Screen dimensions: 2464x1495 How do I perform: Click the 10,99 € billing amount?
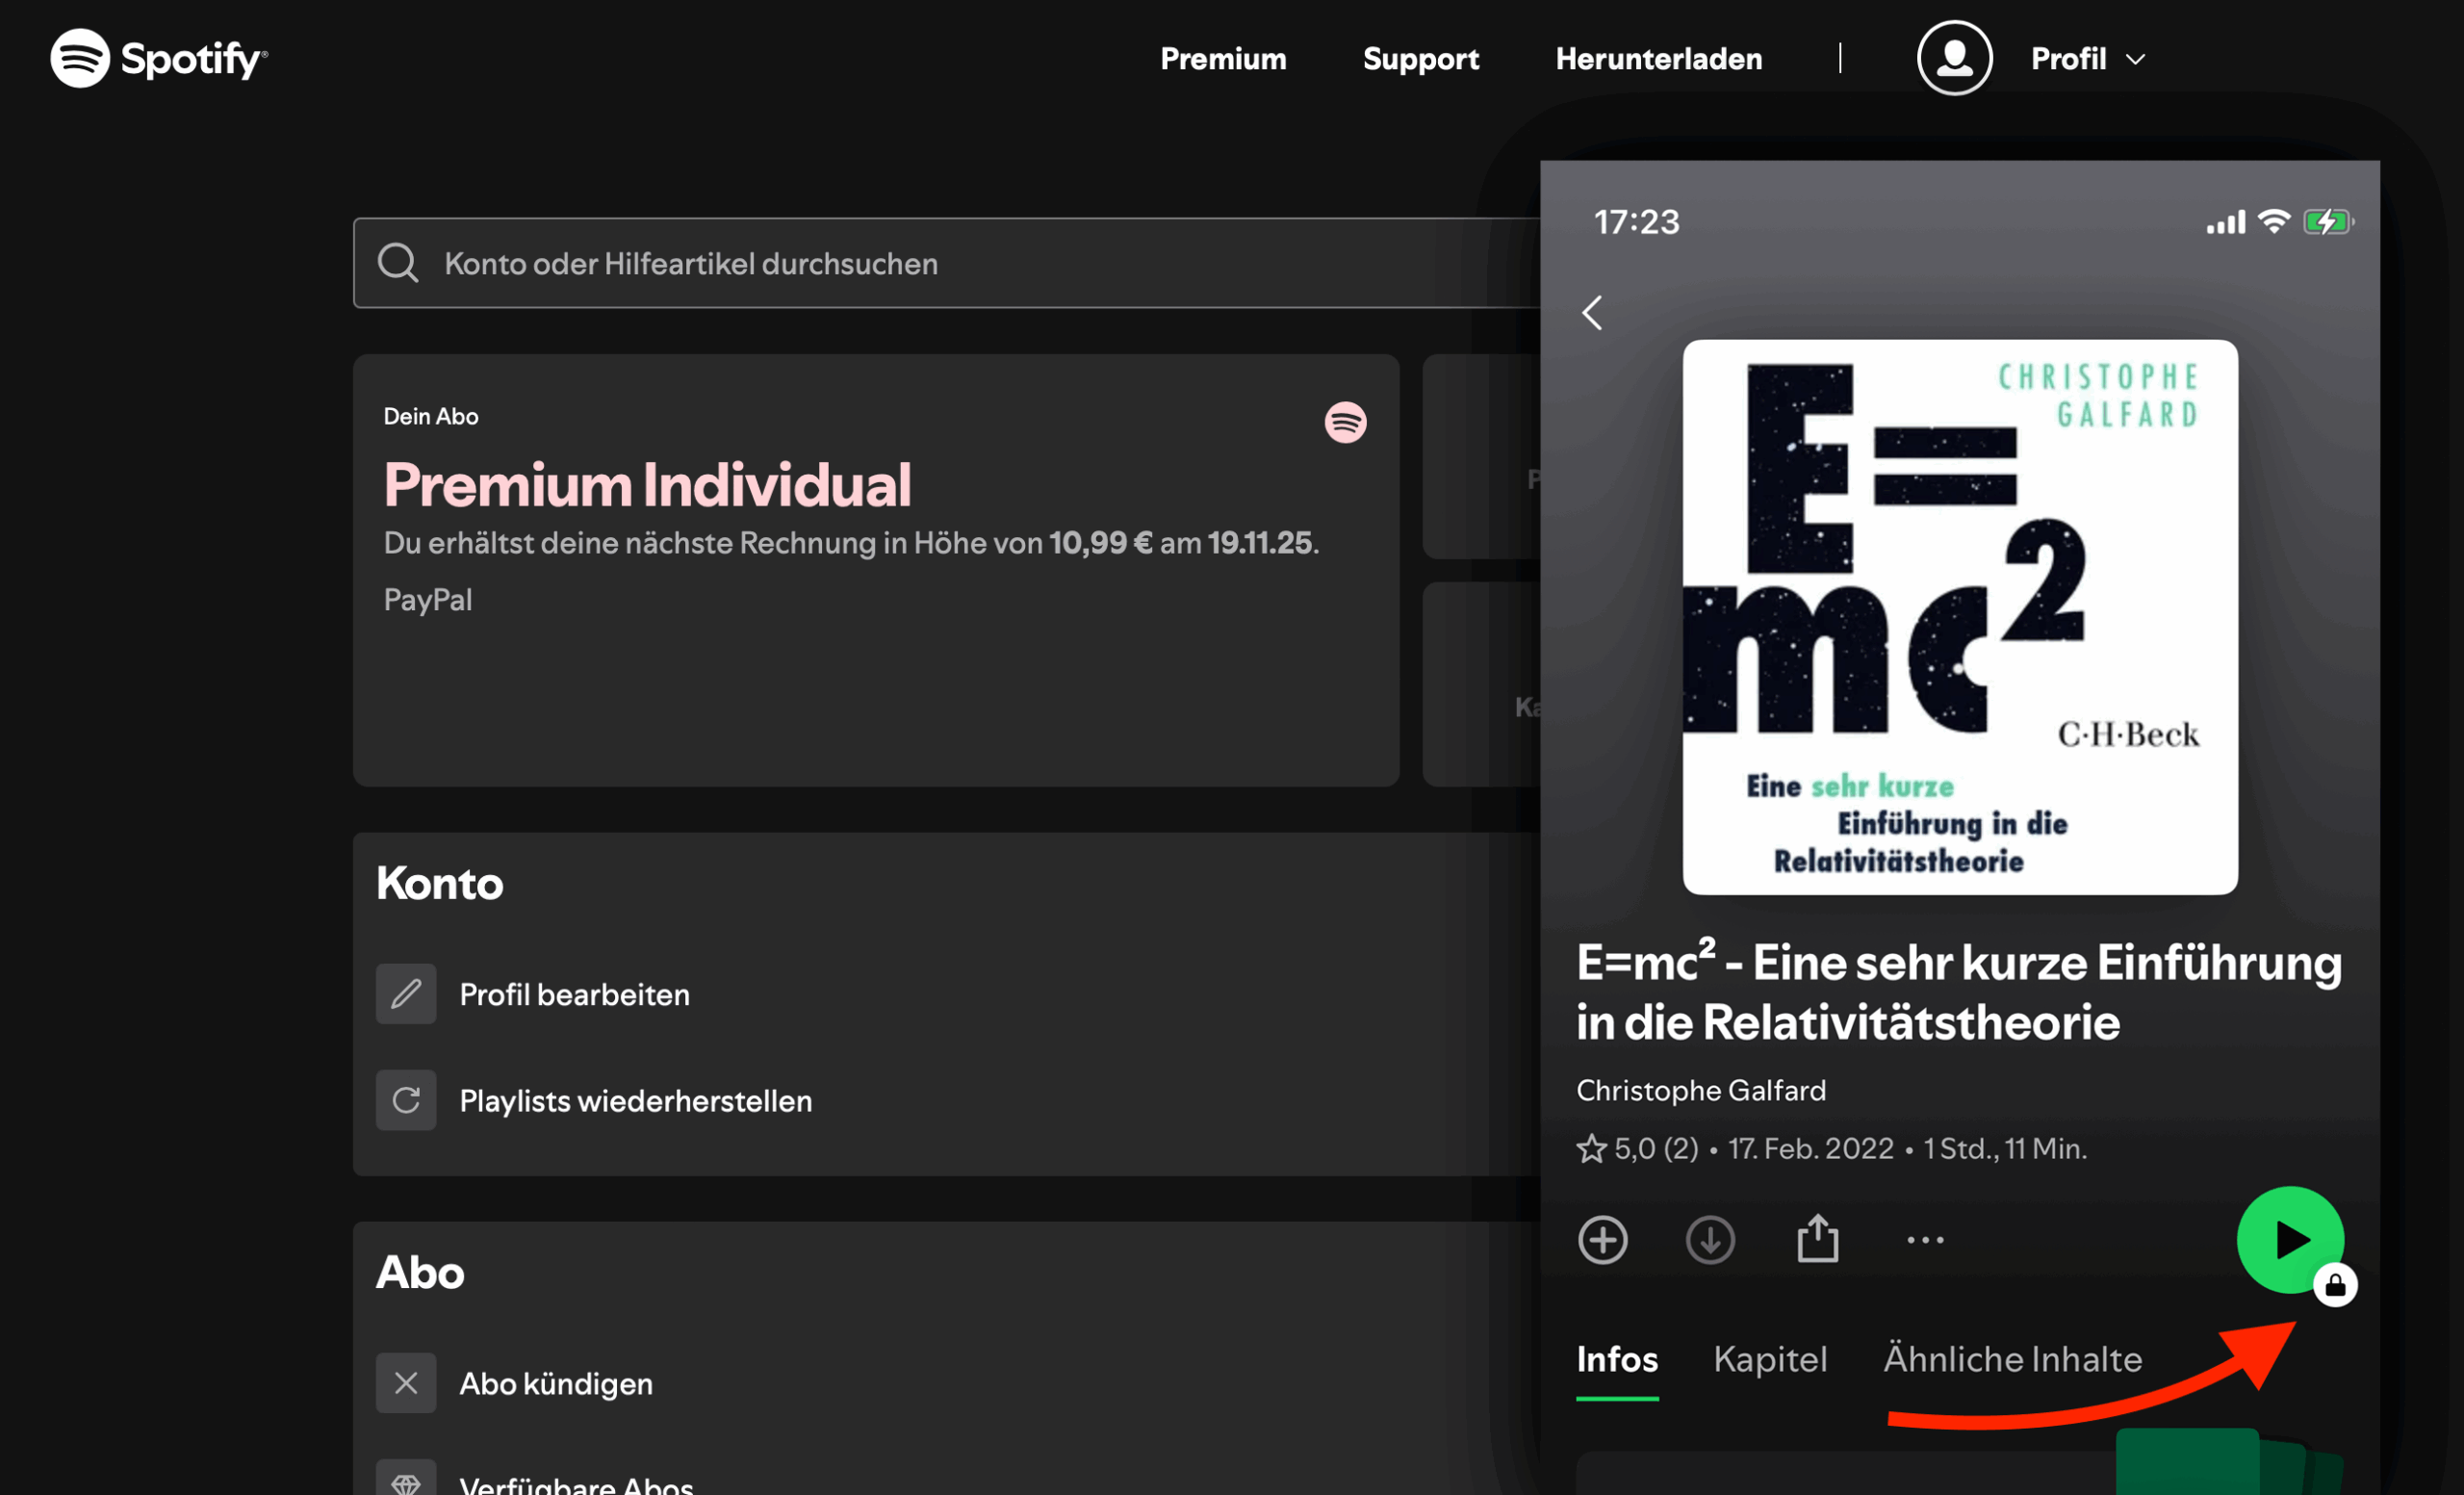coord(1101,543)
